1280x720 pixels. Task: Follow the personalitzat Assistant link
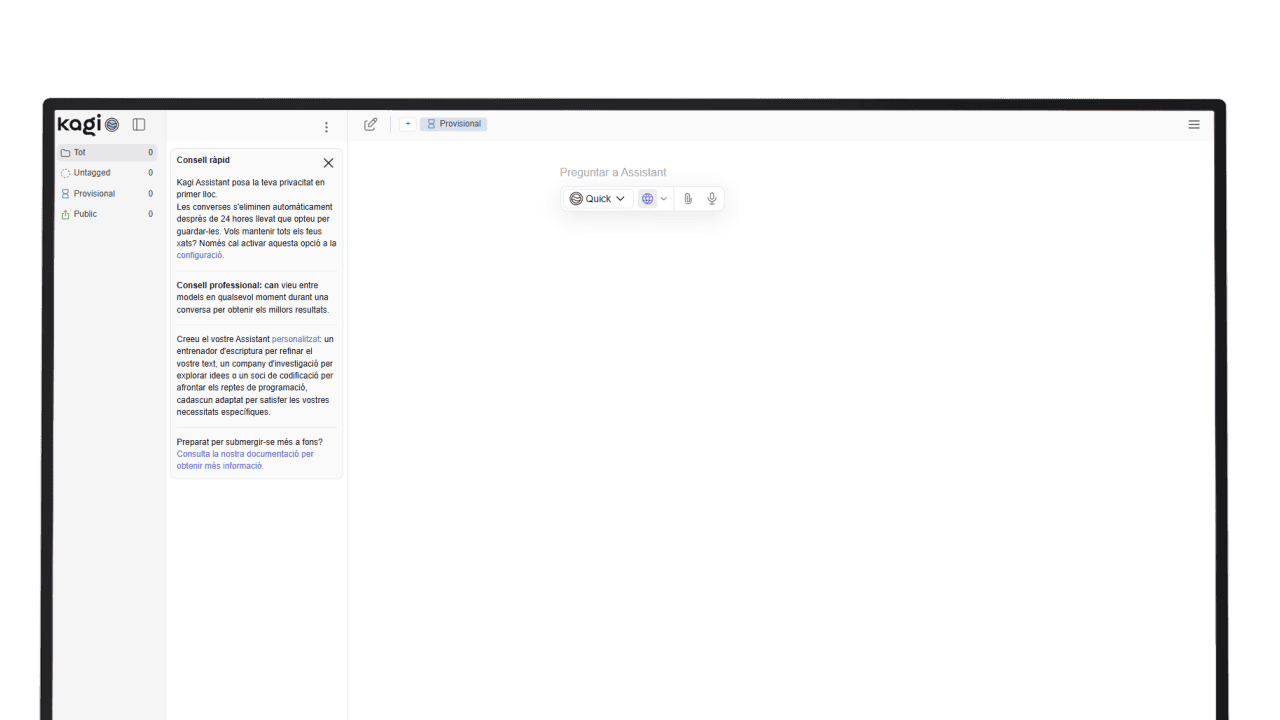point(295,339)
